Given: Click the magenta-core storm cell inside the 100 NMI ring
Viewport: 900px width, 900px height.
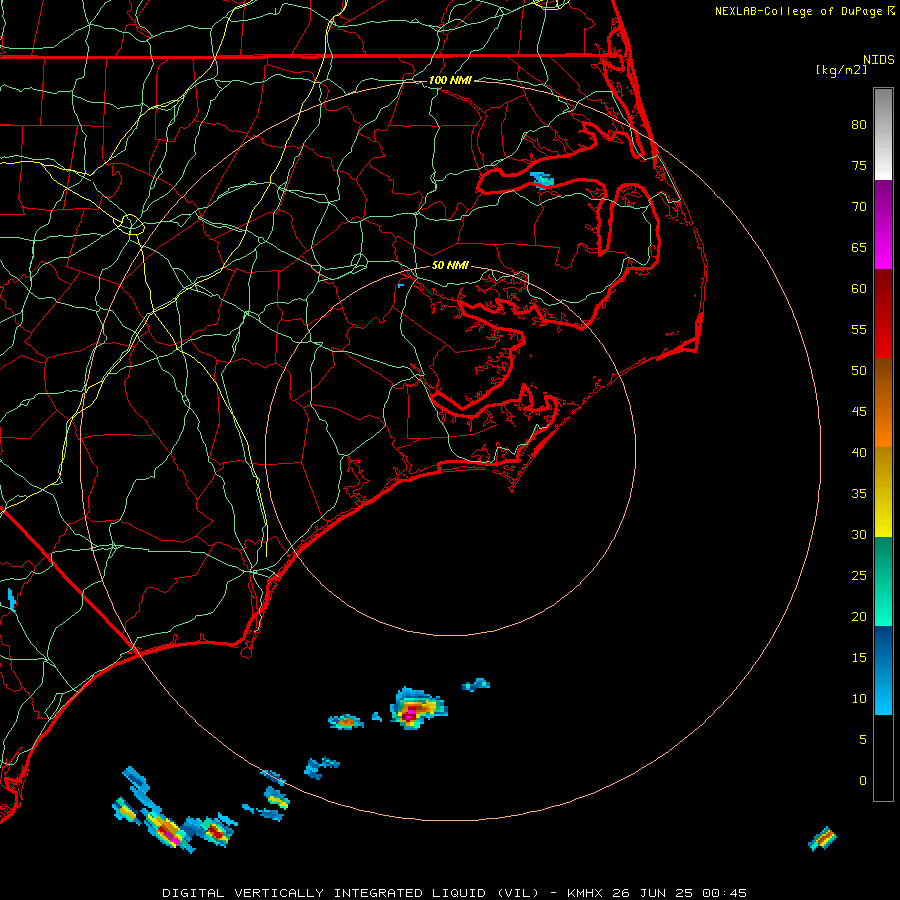Looking at the screenshot, I should 418,708.
